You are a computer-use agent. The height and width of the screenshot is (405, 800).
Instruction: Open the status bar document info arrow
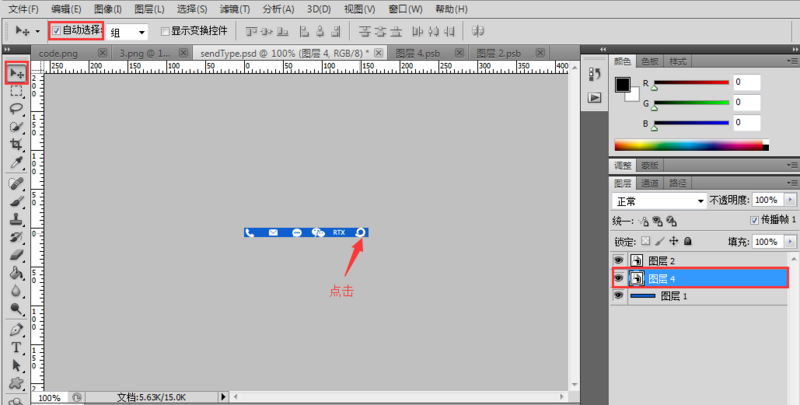tap(223, 396)
